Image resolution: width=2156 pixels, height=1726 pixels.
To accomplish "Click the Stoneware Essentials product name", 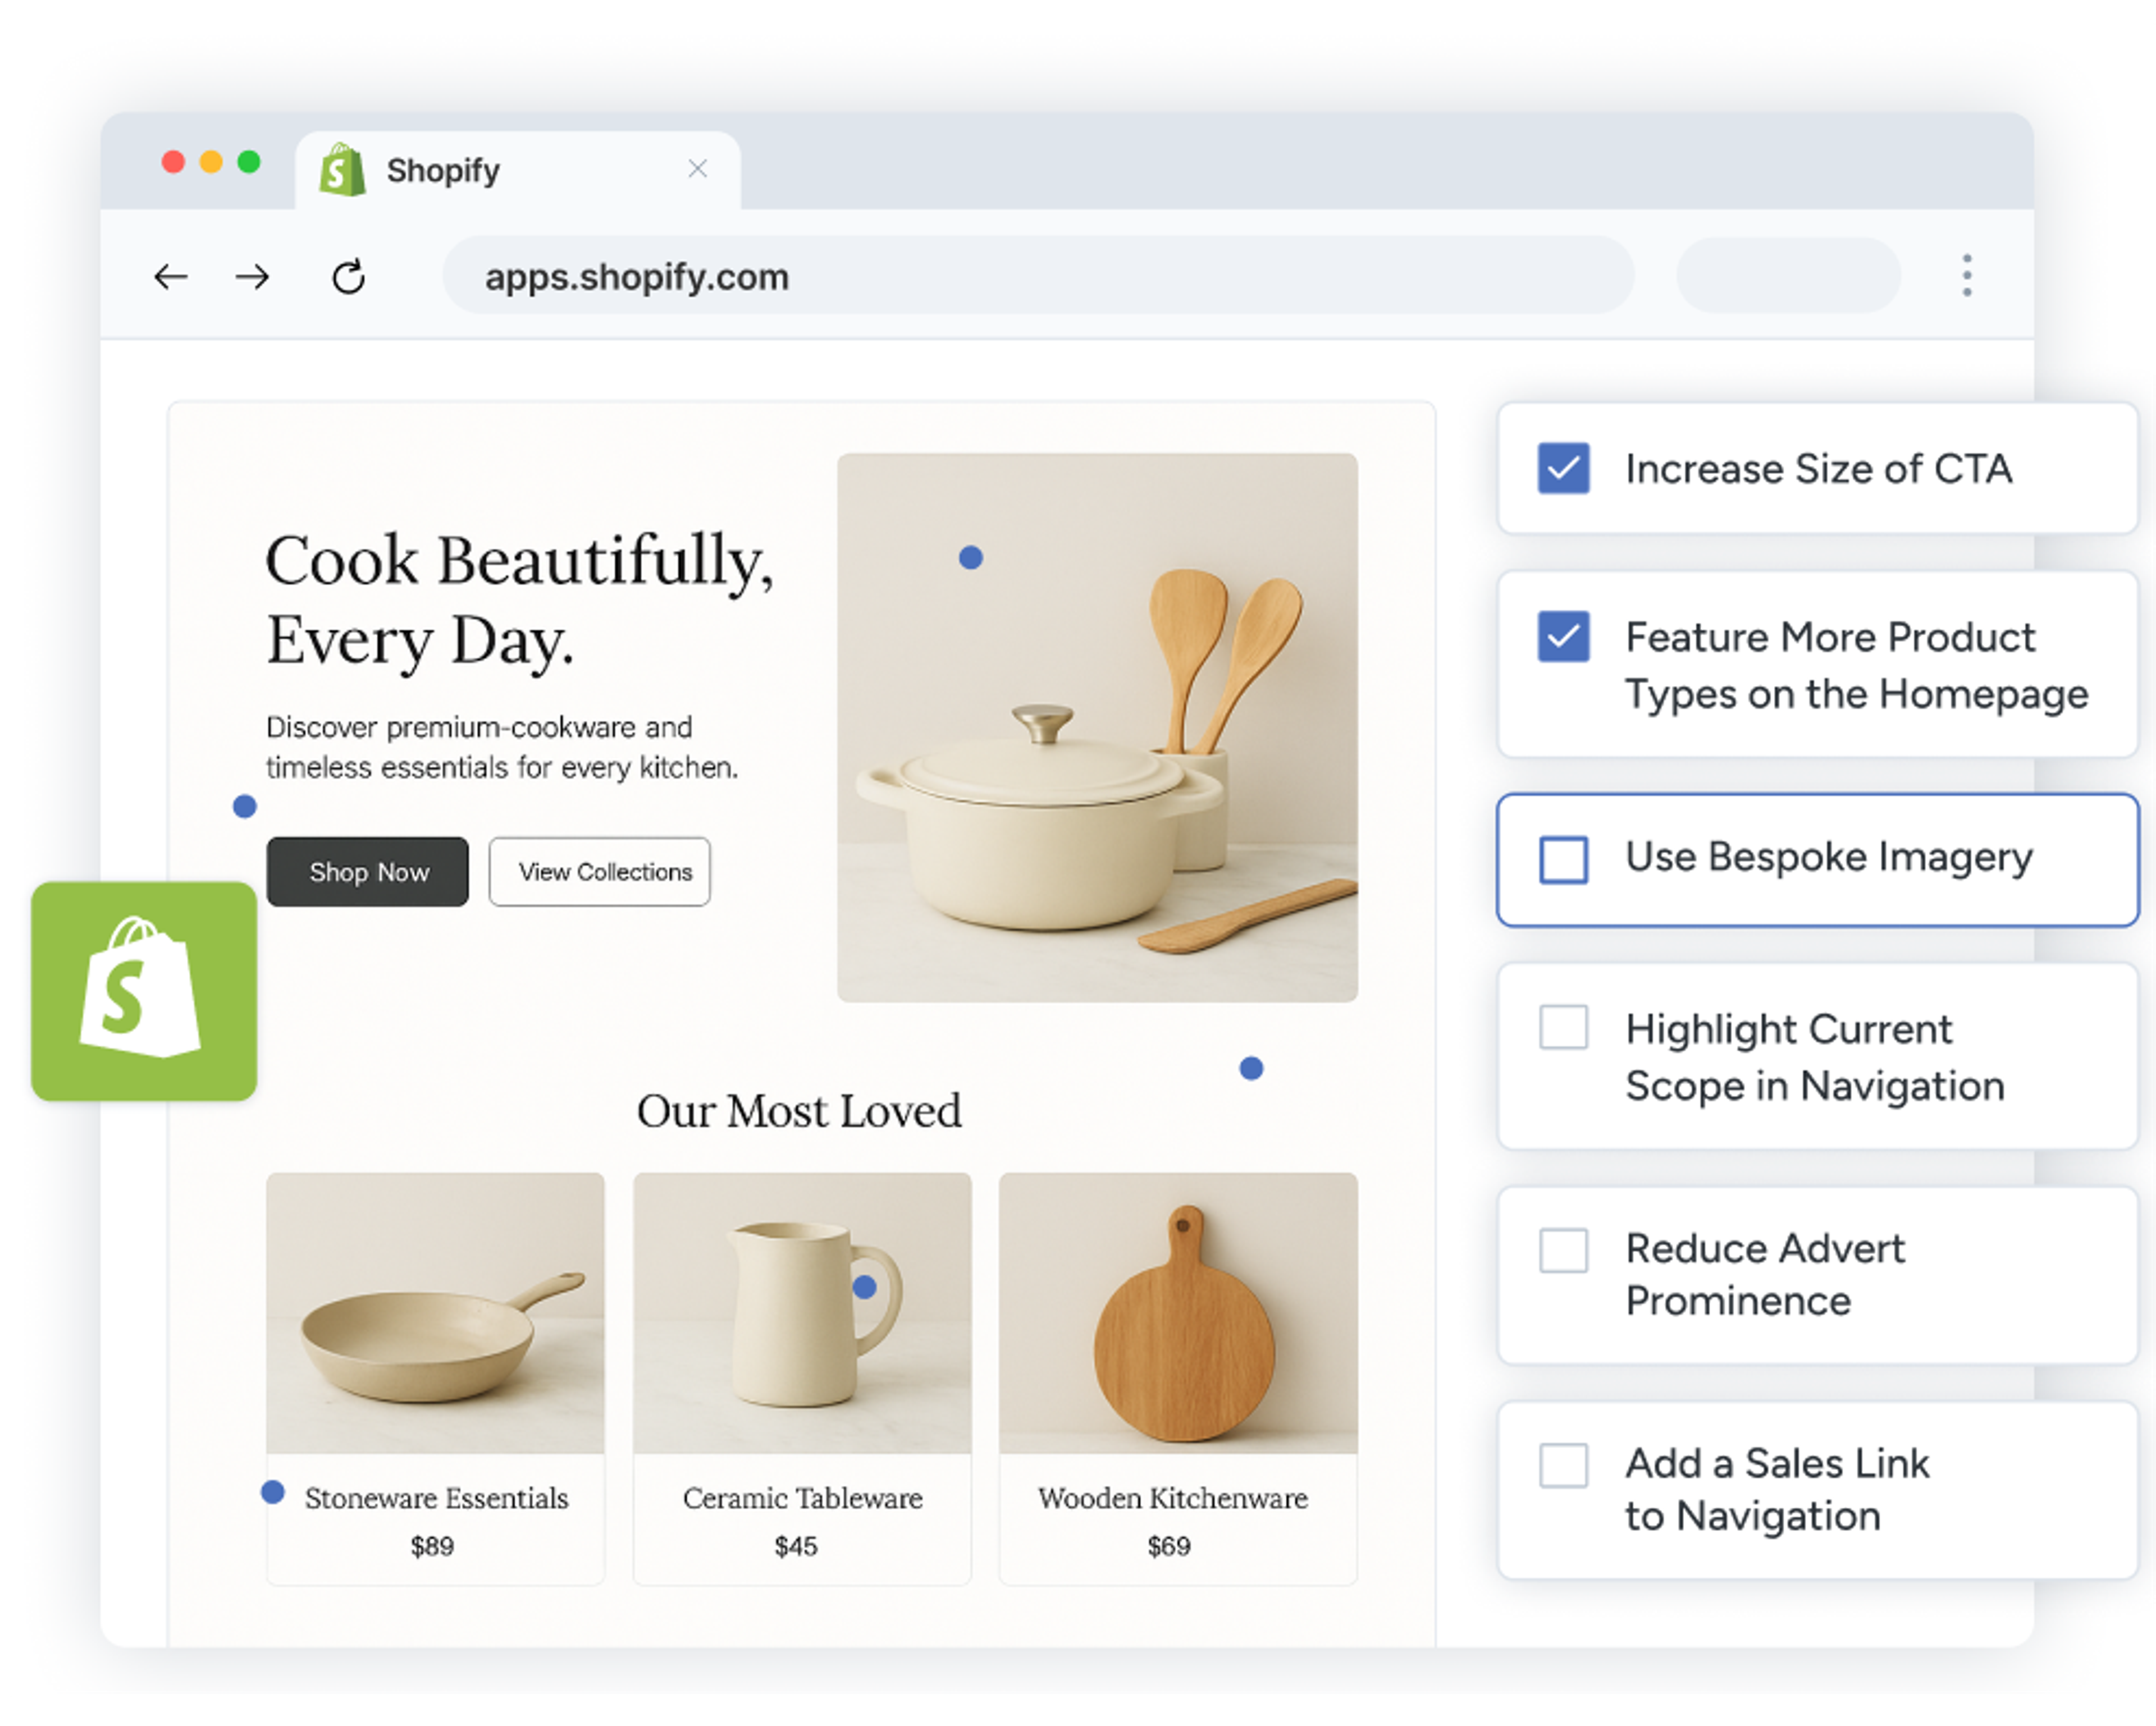I will [x=436, y=1498].
